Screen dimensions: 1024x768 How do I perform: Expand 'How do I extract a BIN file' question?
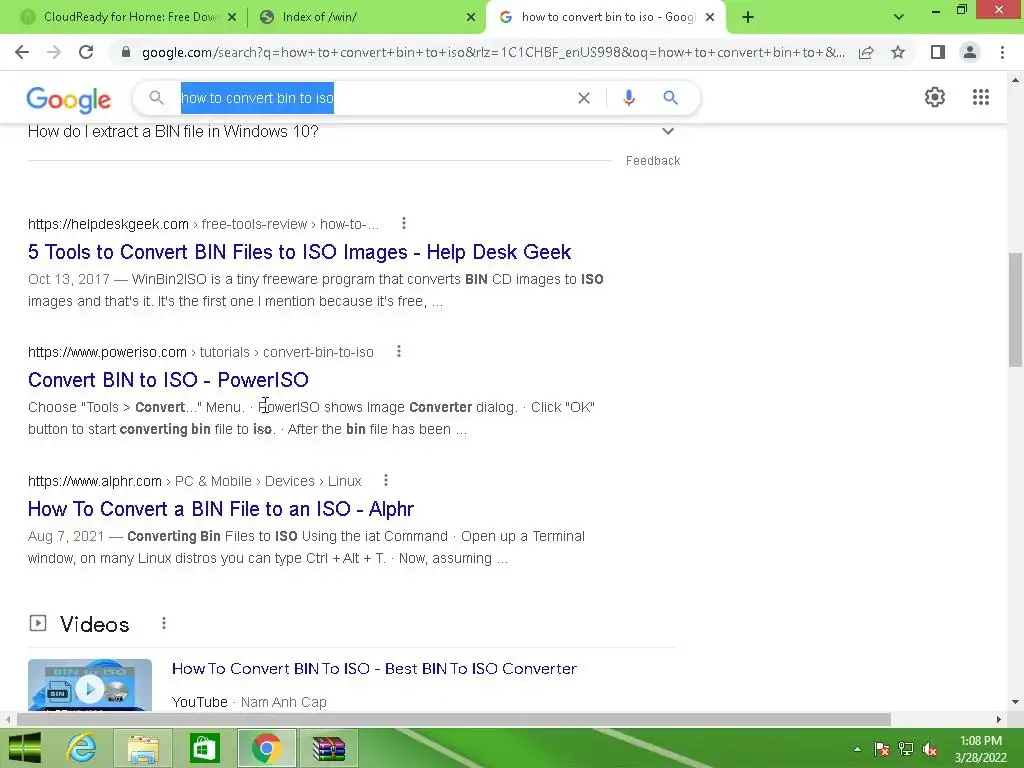coord(667,131)
